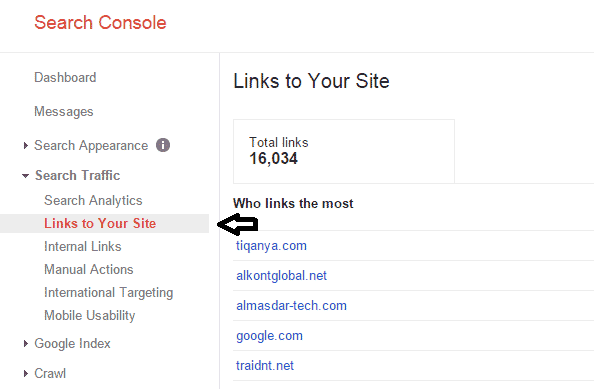The height and width of the screenshot is (389, 594).
Task: Open the alkontglobal.net link
Action: (281, 276)
